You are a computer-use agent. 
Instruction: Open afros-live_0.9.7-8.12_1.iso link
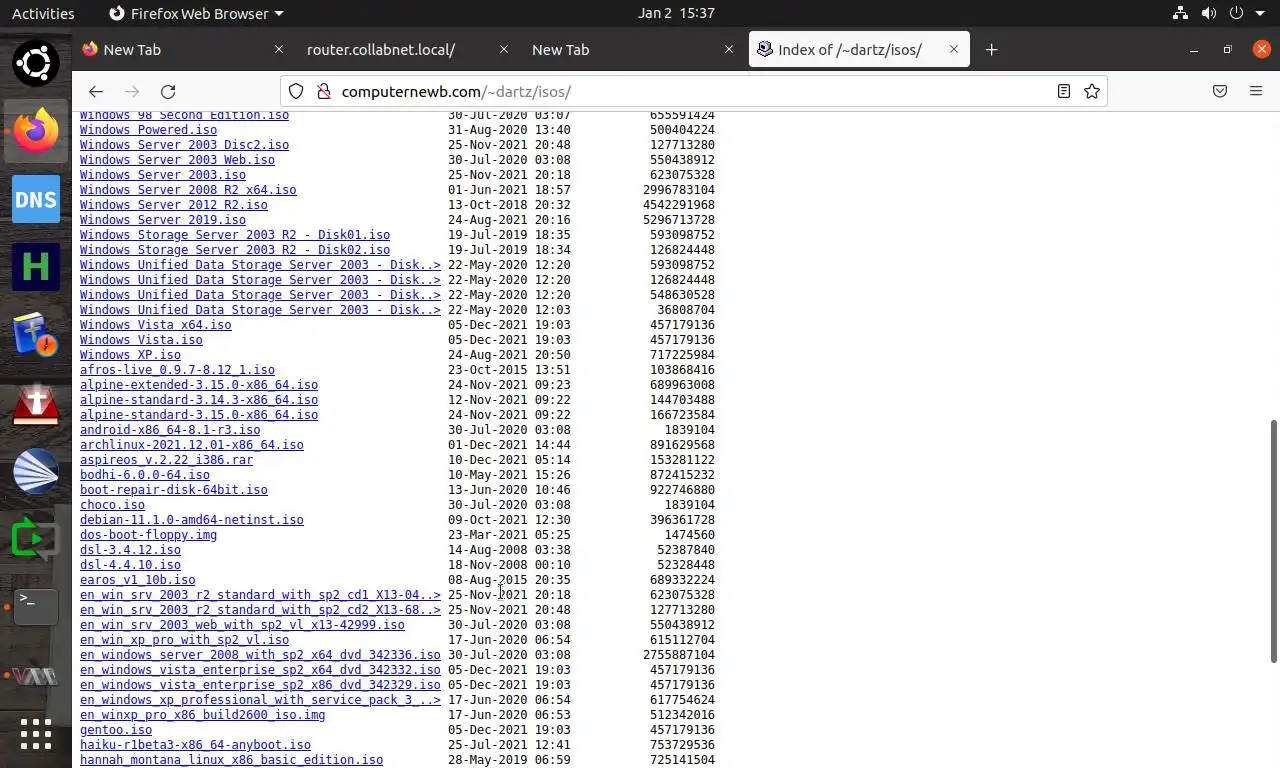[x=177, y=370]
